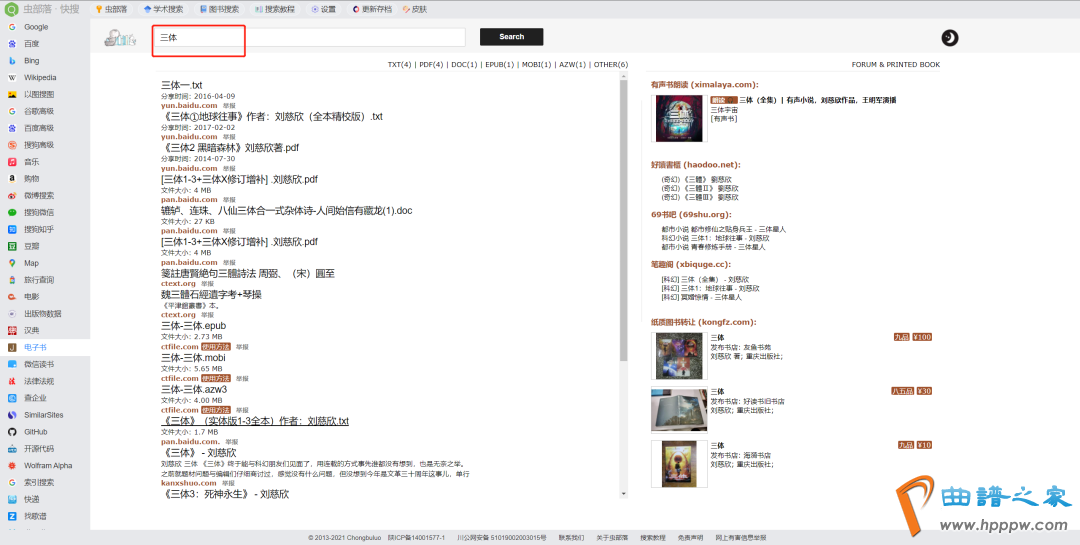Show TXT(4) format results only

click(399, 64)
